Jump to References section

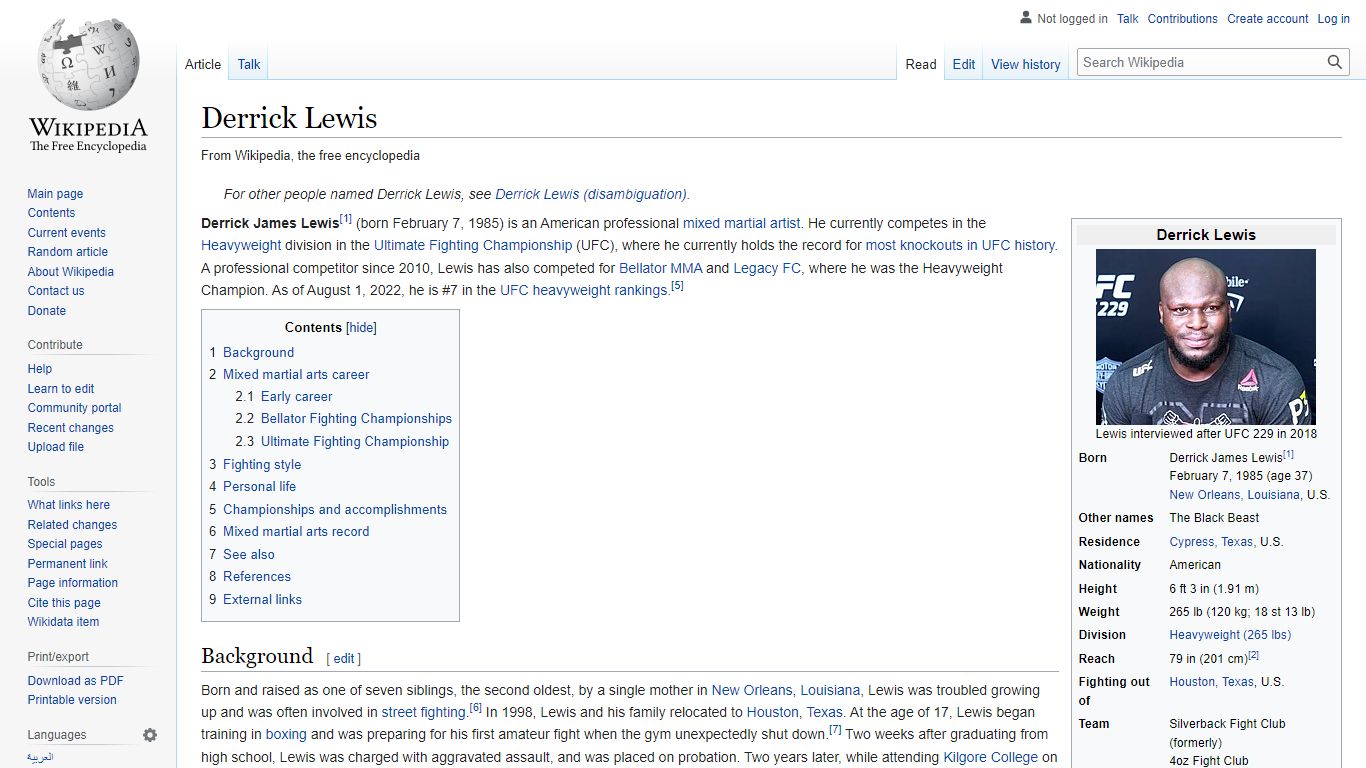257,576
